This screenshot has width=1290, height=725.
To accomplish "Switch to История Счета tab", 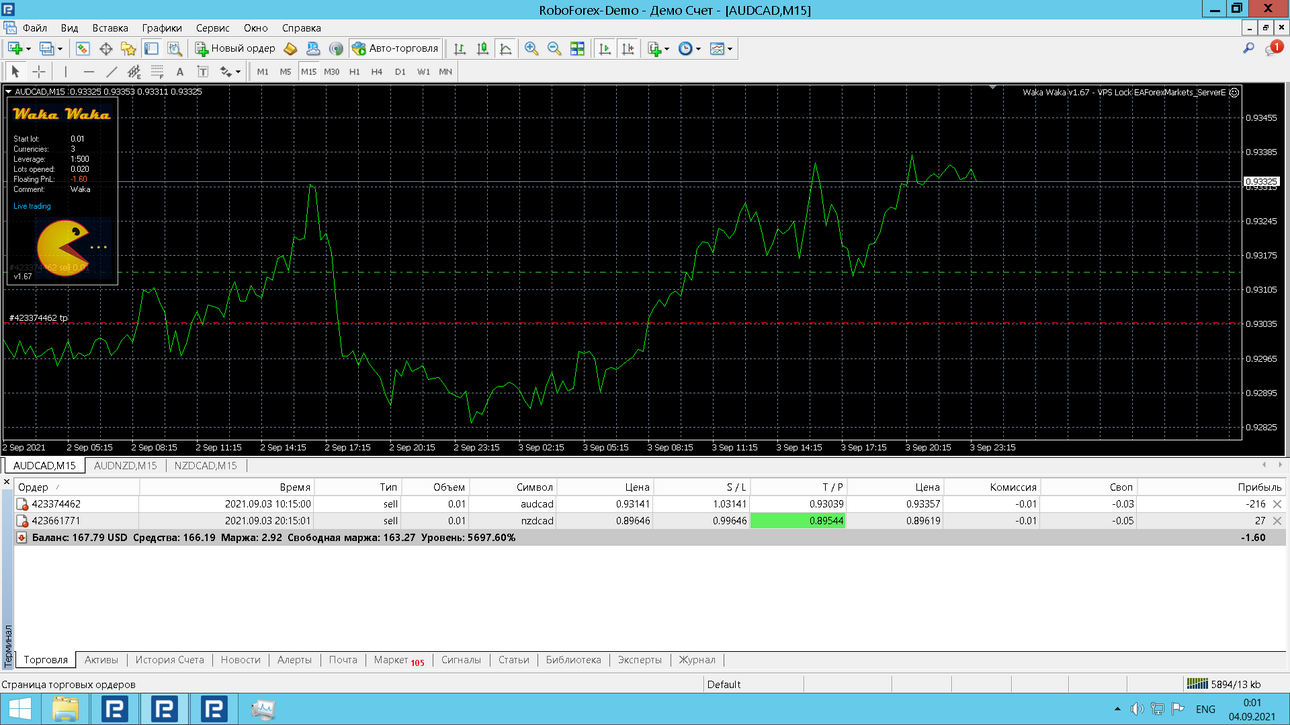I will 170,660.
